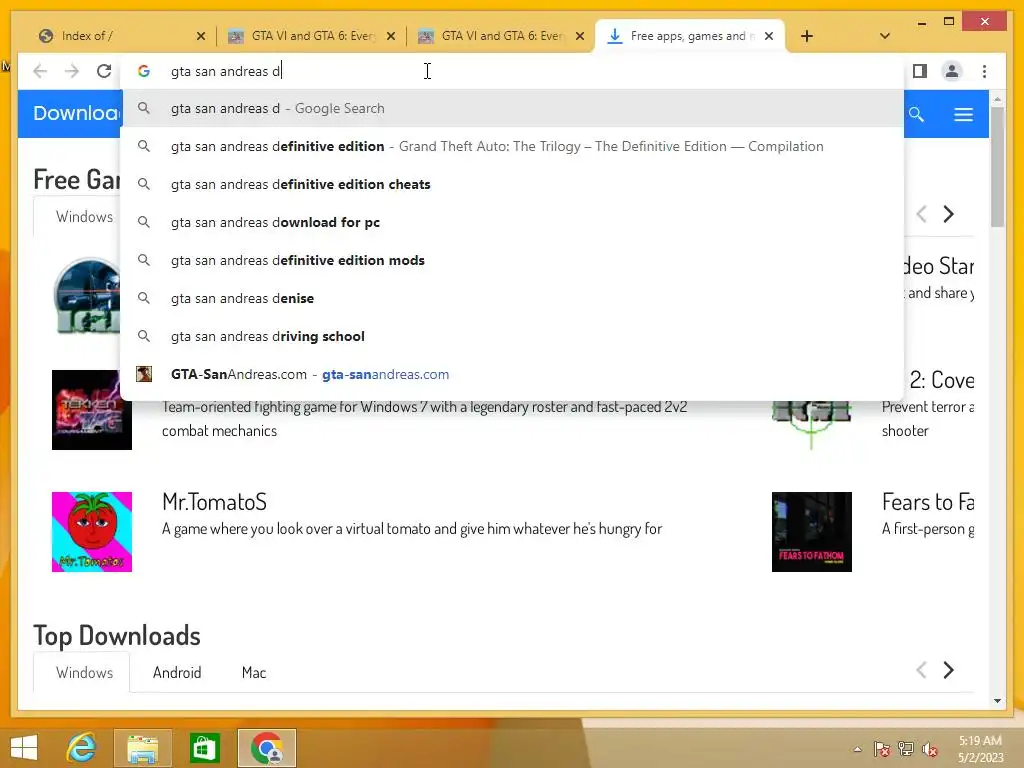Click the address bar search text
This screenshot has width=1024, height=768.
226,71
